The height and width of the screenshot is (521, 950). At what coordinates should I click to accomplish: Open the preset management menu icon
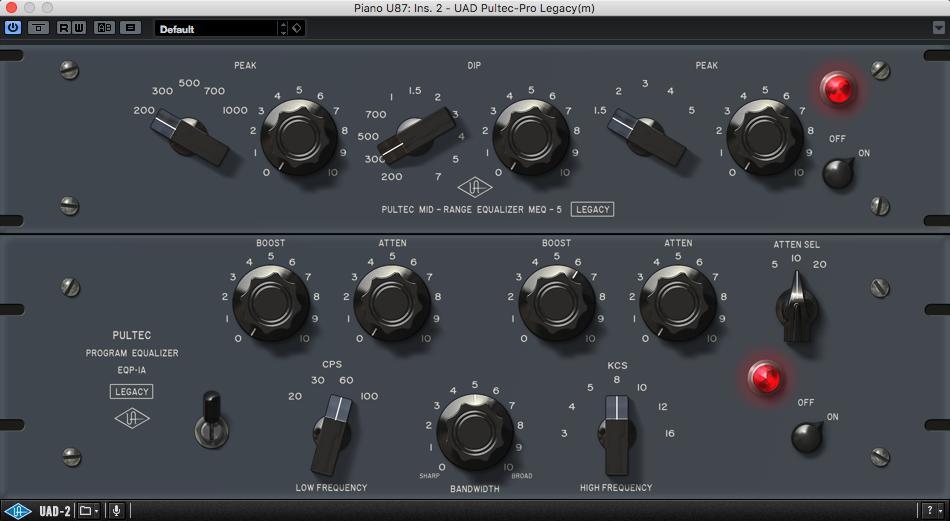tap(130, 28)
